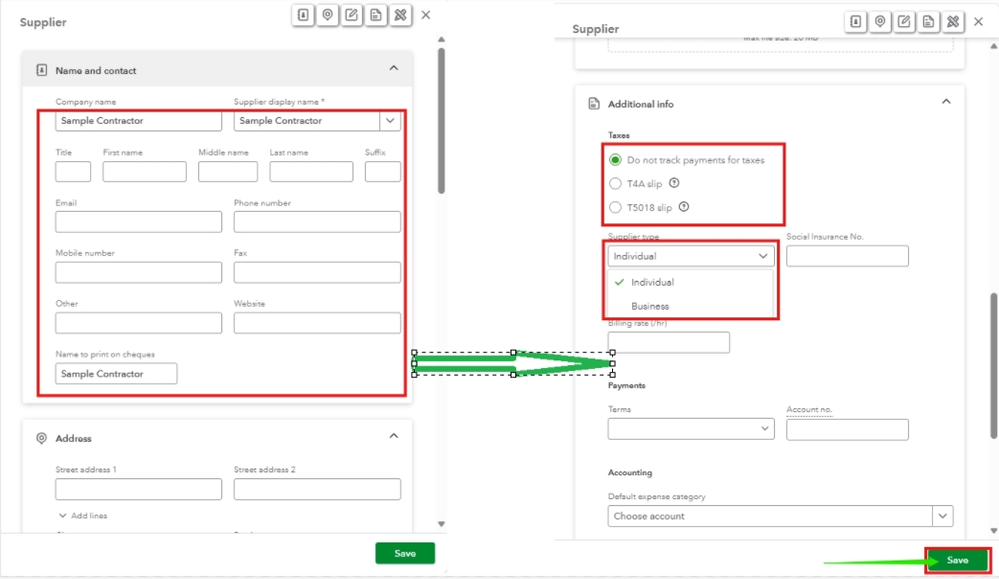
Task: Click T4A slip help question icon
Action: (x=674, y=183)
